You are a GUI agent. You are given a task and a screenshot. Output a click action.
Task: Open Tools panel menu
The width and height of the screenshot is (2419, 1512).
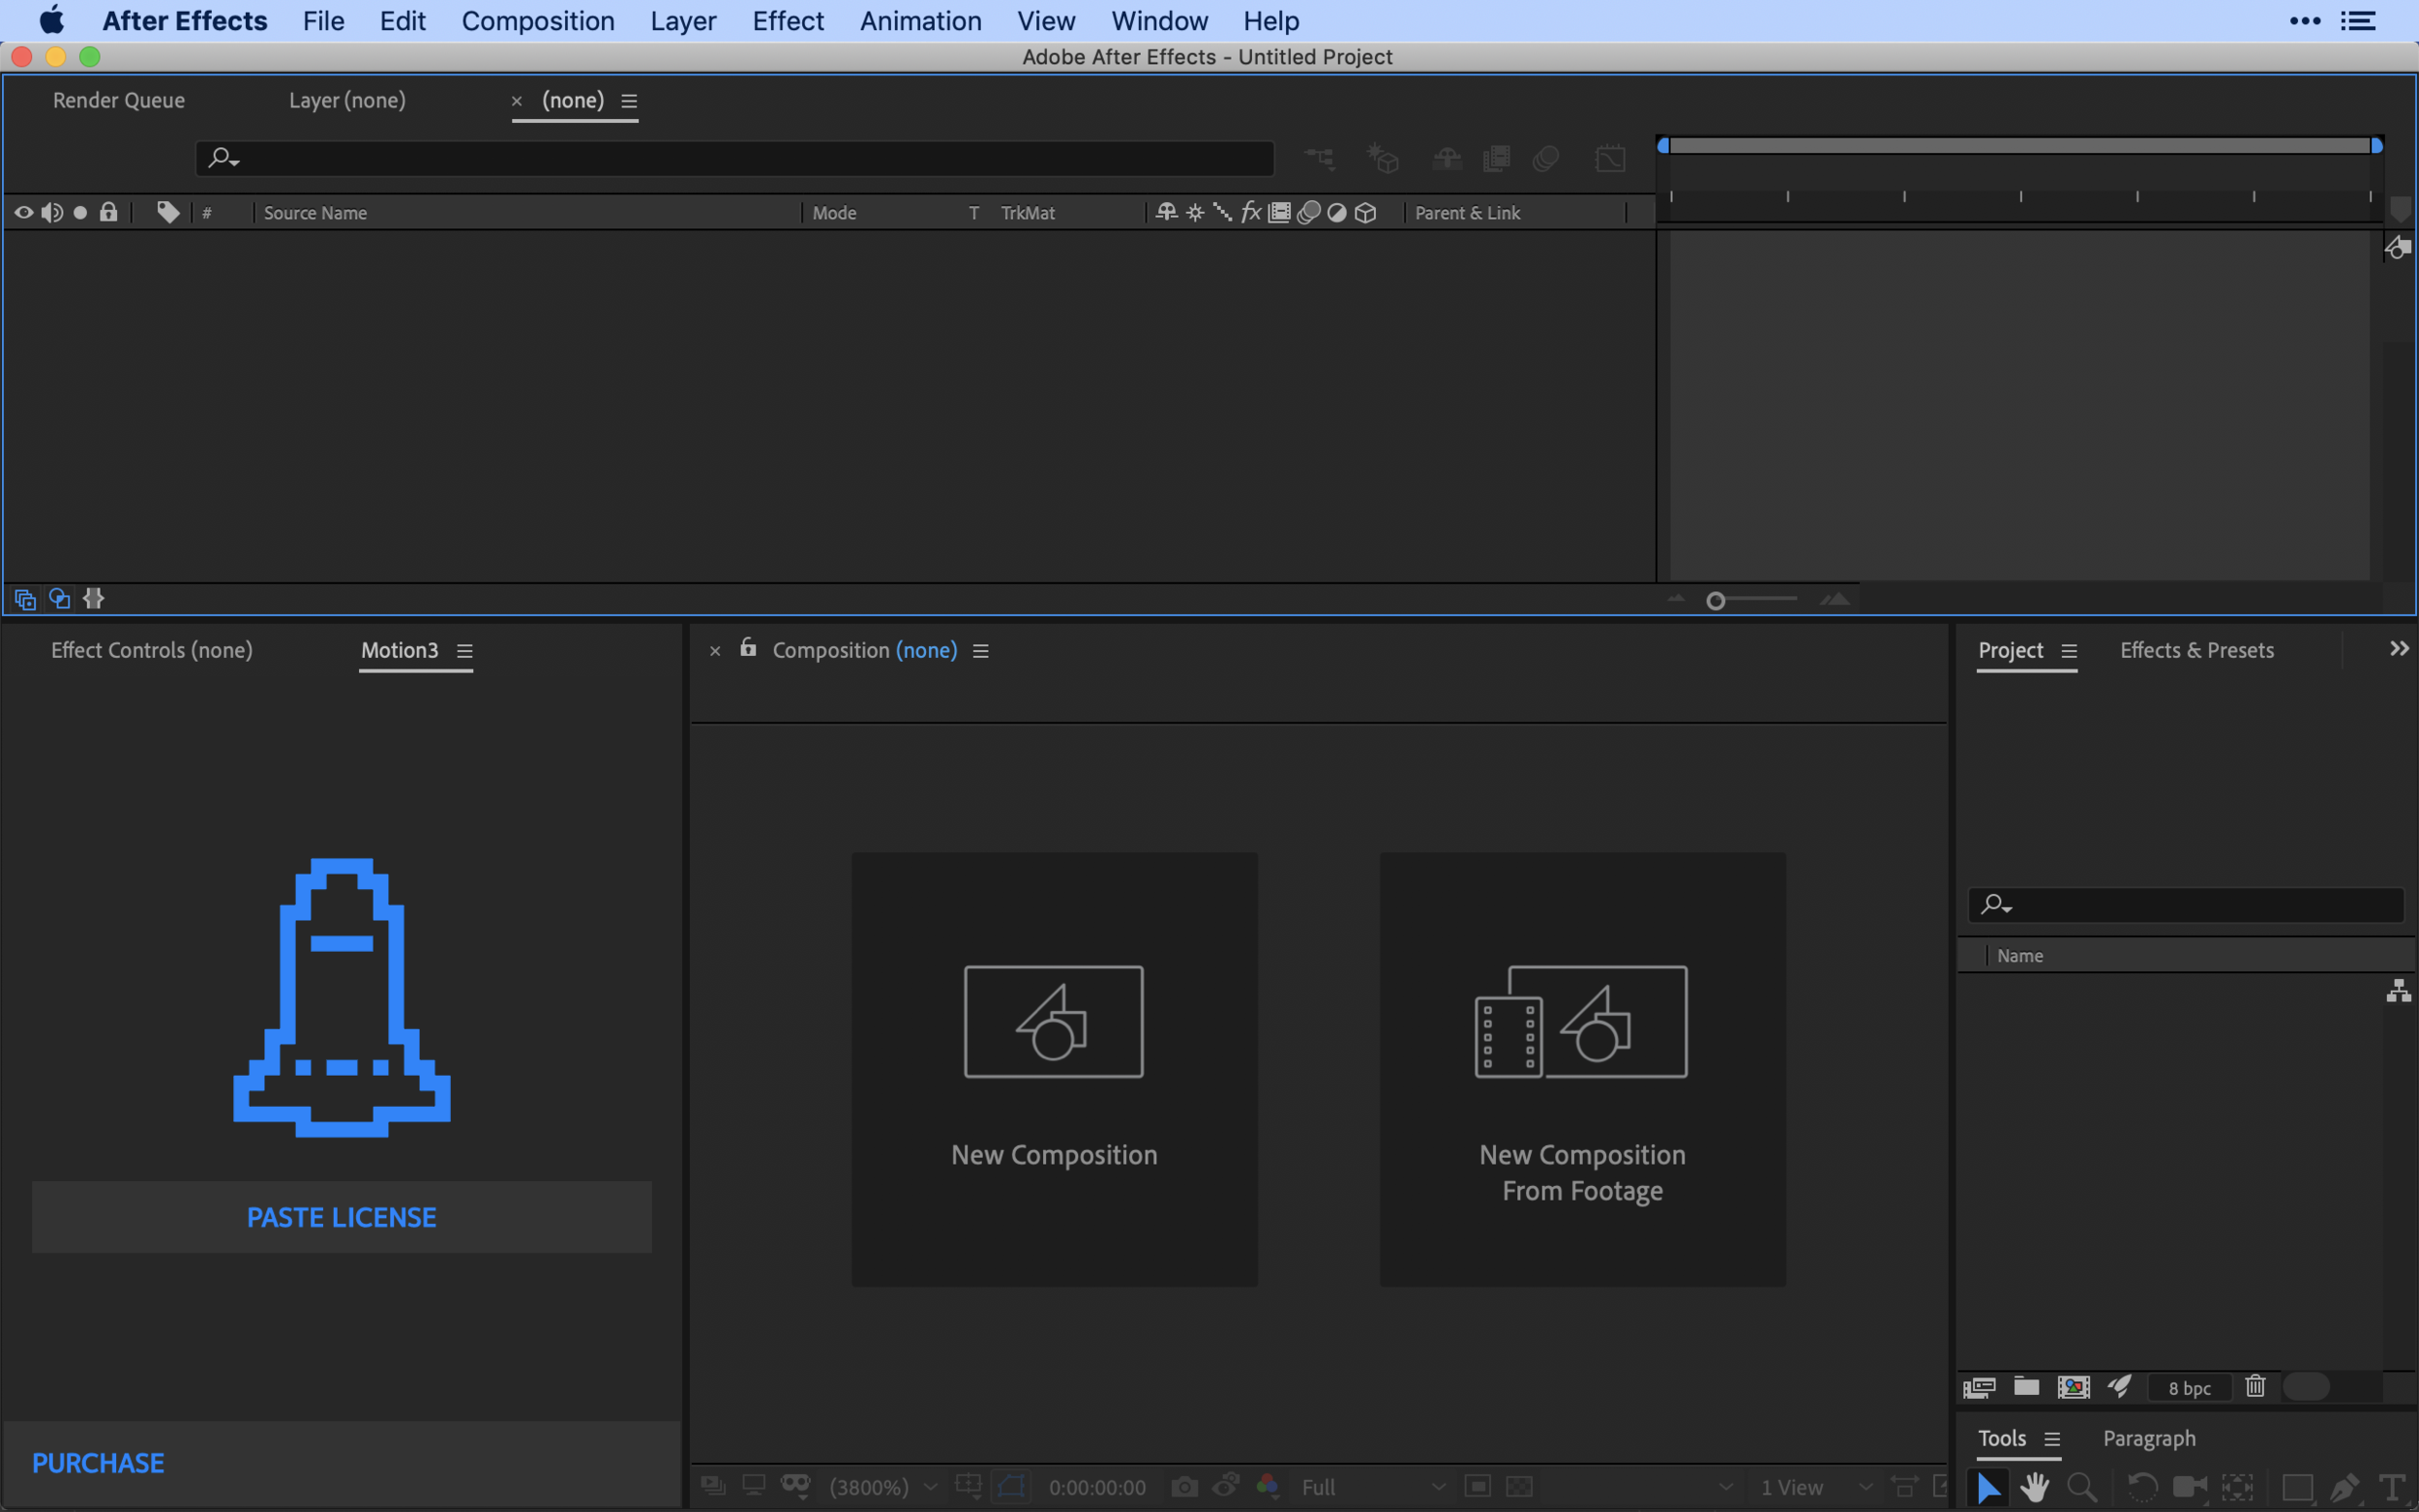[2052, 1439]
